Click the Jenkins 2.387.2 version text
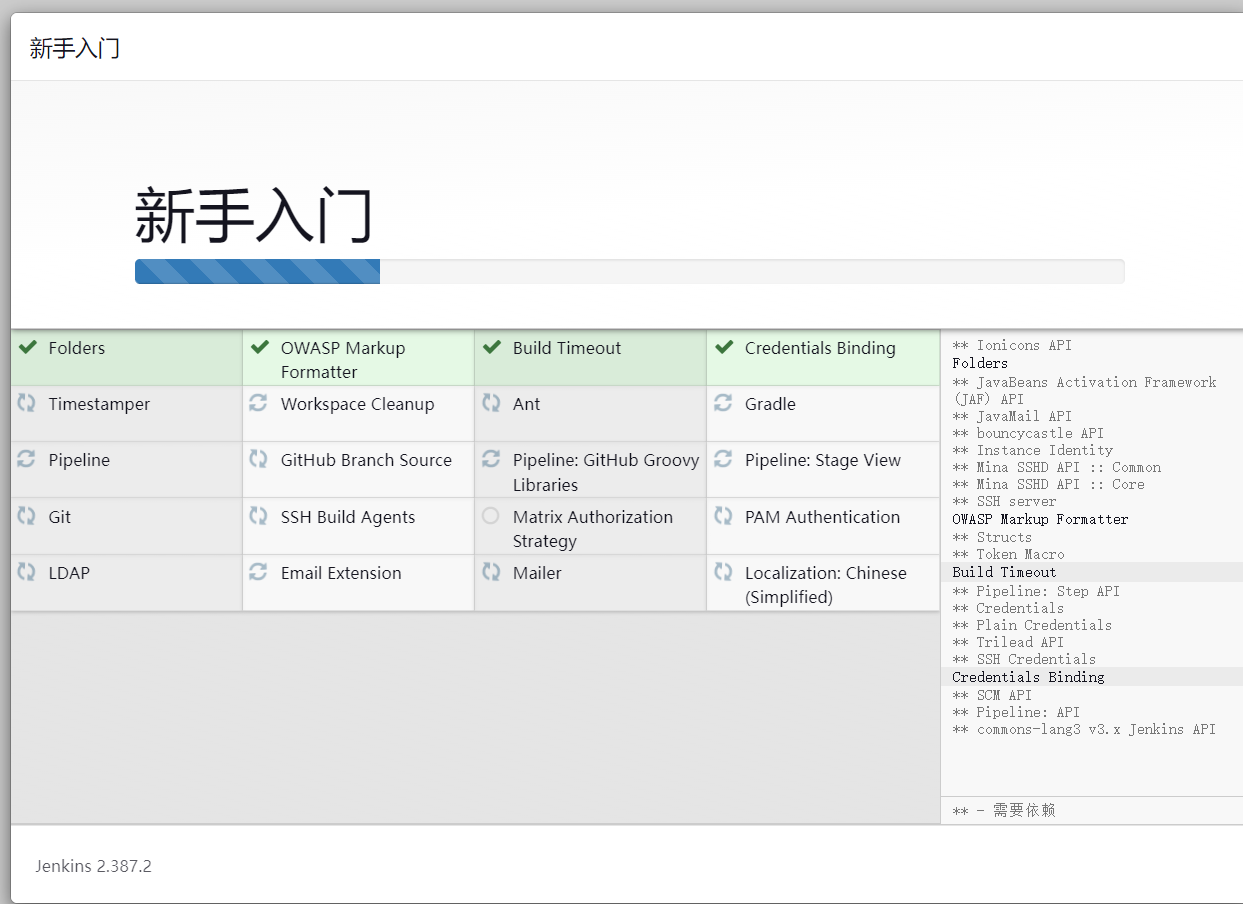The width and height of the screenshot is (1243, 904). (x=93, y=866)
